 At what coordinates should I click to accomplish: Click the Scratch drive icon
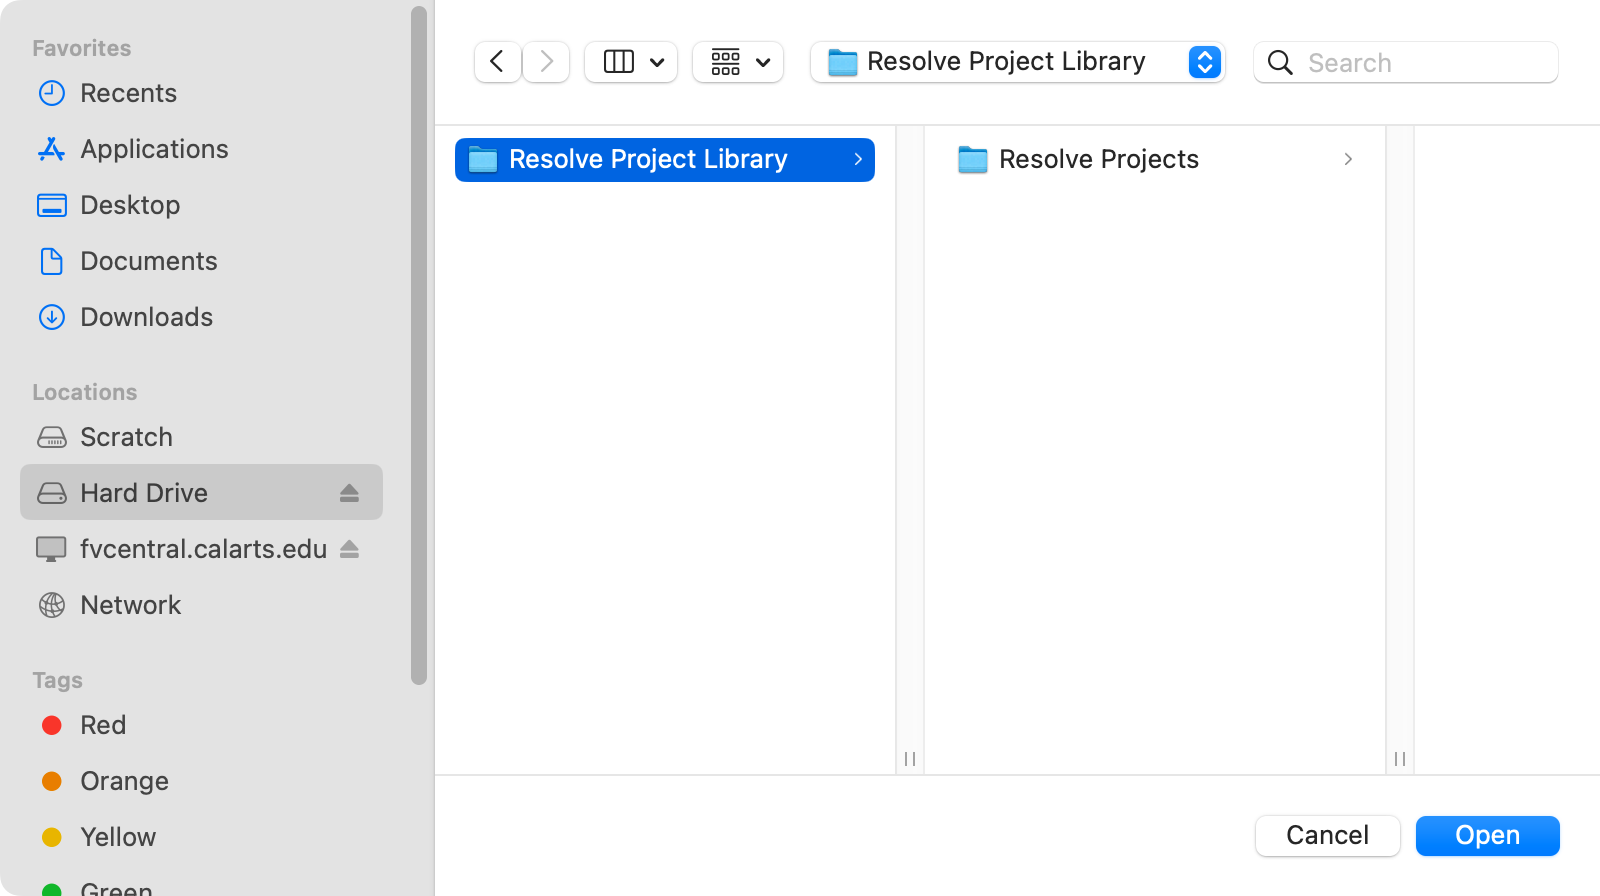tap(52, 437)
